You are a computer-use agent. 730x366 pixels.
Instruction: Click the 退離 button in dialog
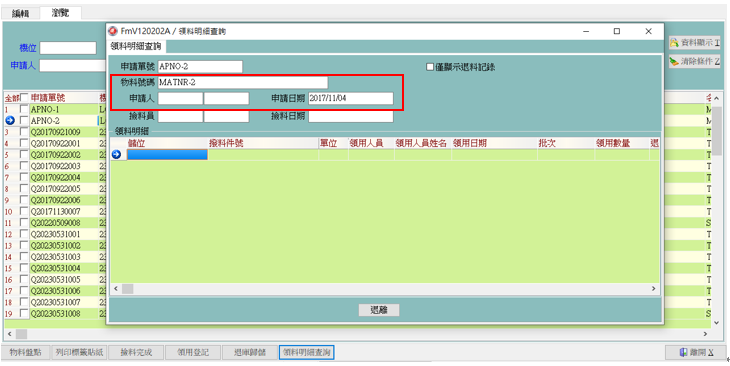379,310
